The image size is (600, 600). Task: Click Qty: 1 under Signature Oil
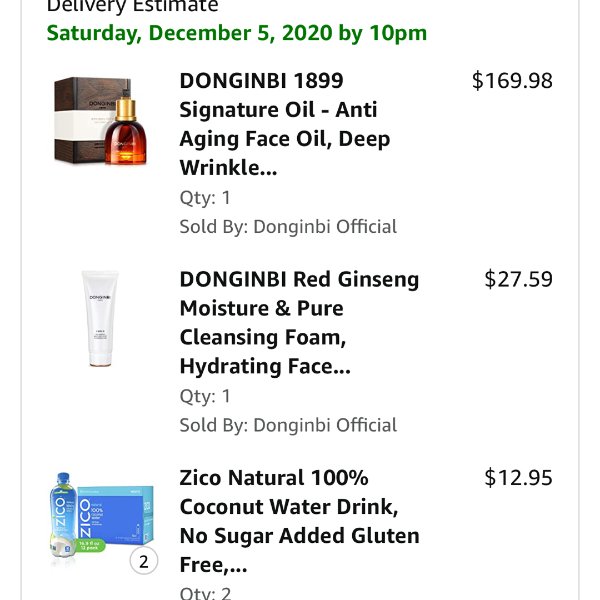[x=205, y=198]
